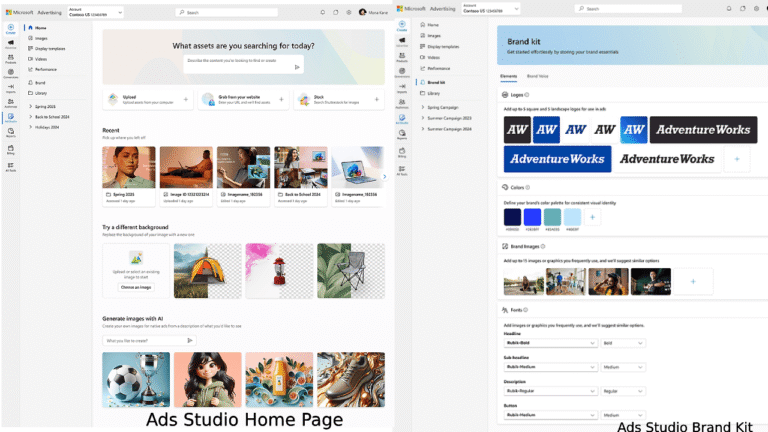The width and height of the screenshot is (768, 432).
Task: Open Imports in Brand Kit window rail
Action: pyautogui.click(x=402, y=88)
